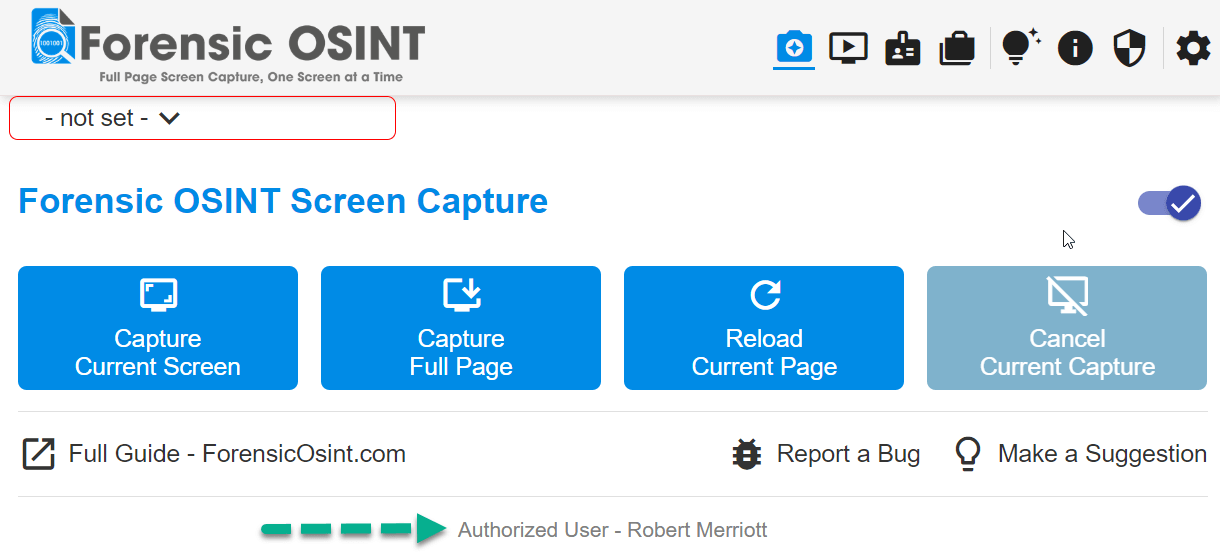Open the info circle icon
The width and height of the screenshot is (1220, 552).
pos(1075,48)
